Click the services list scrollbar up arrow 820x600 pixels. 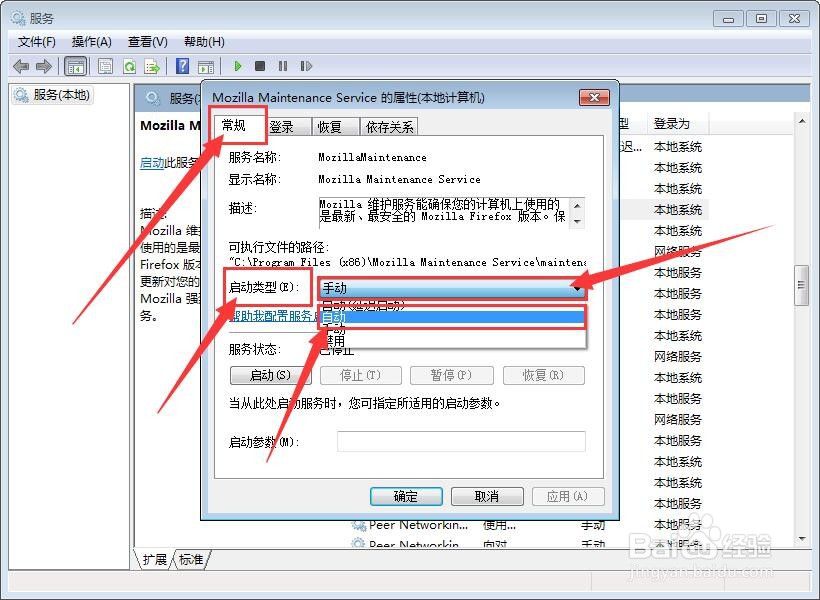click(802, 121)
